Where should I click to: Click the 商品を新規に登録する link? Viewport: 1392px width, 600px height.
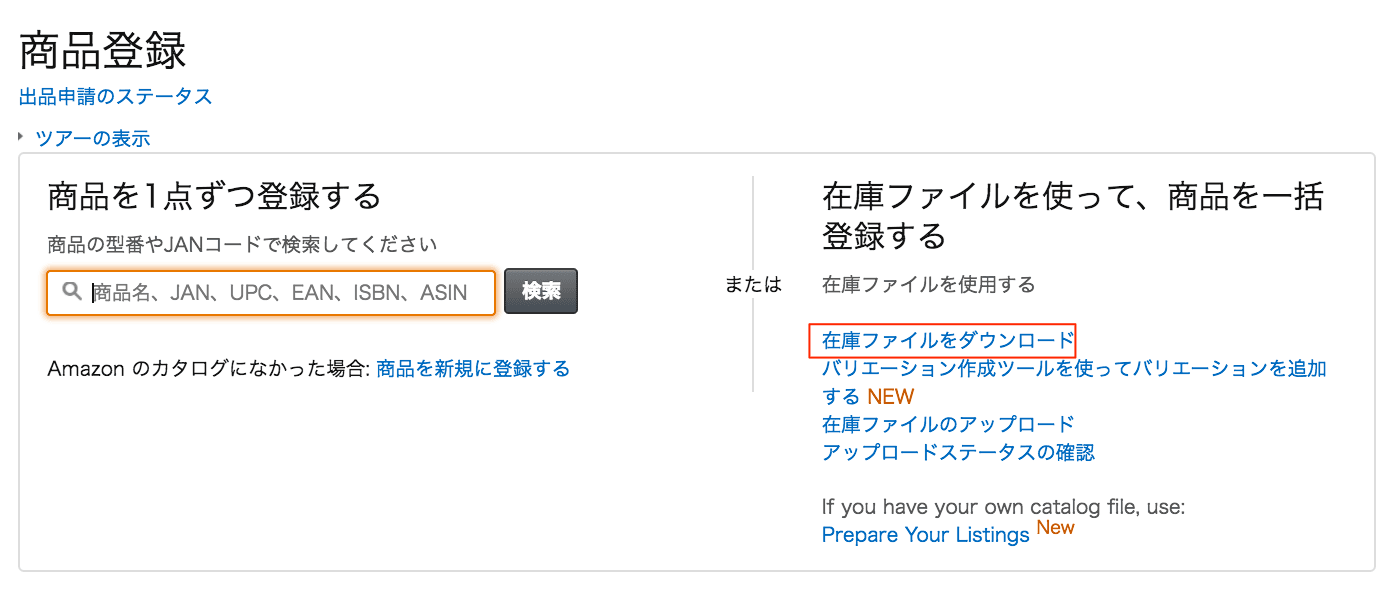[473, 369]
